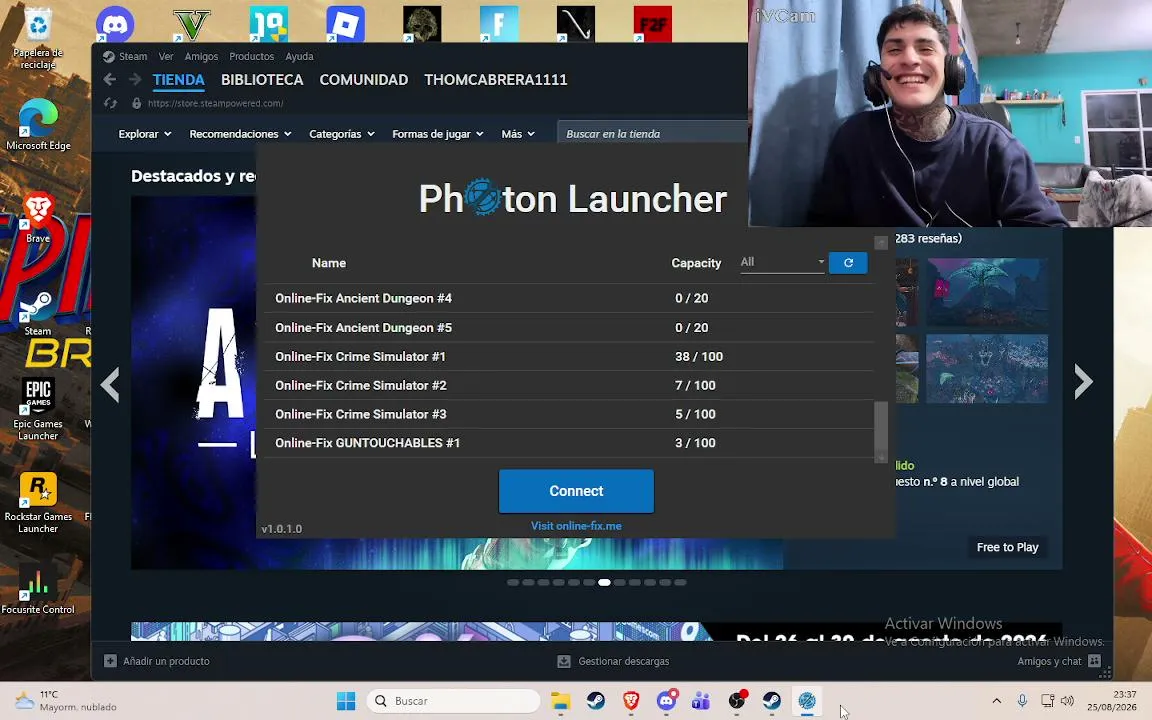Open the Rockstar Games Launcher shortcut
Image resolution: width=1152 pixels, height=720 pixels.
(37, 503)
